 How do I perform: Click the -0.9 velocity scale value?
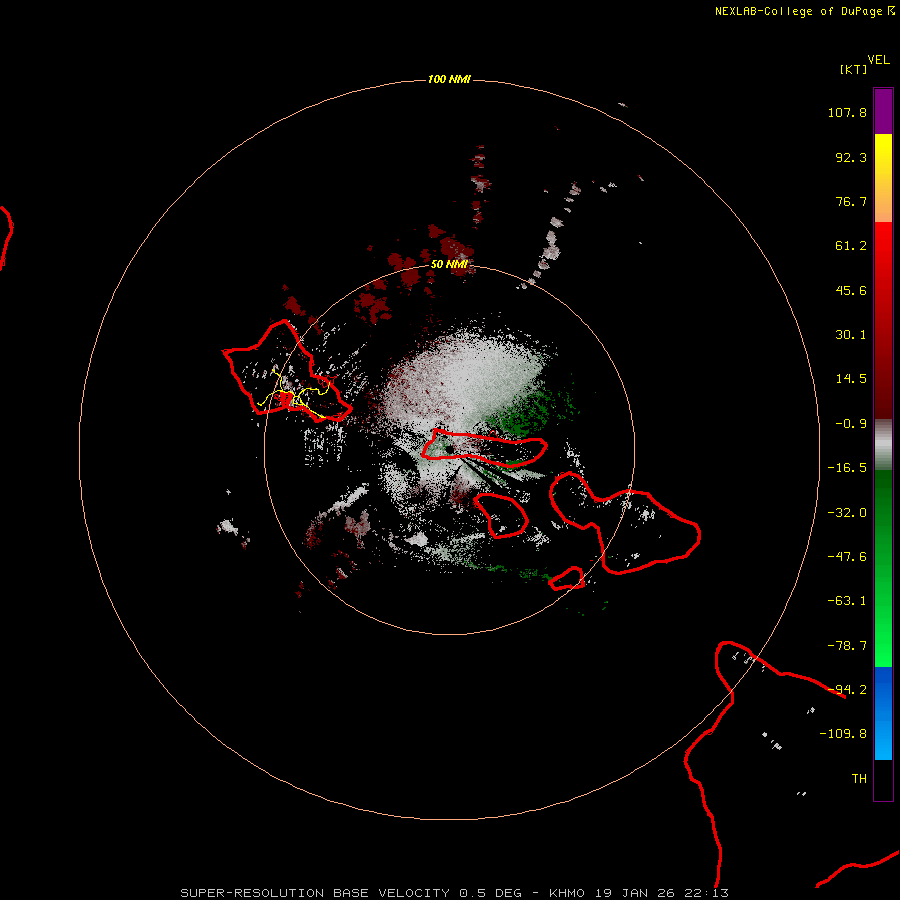point(851,424)
